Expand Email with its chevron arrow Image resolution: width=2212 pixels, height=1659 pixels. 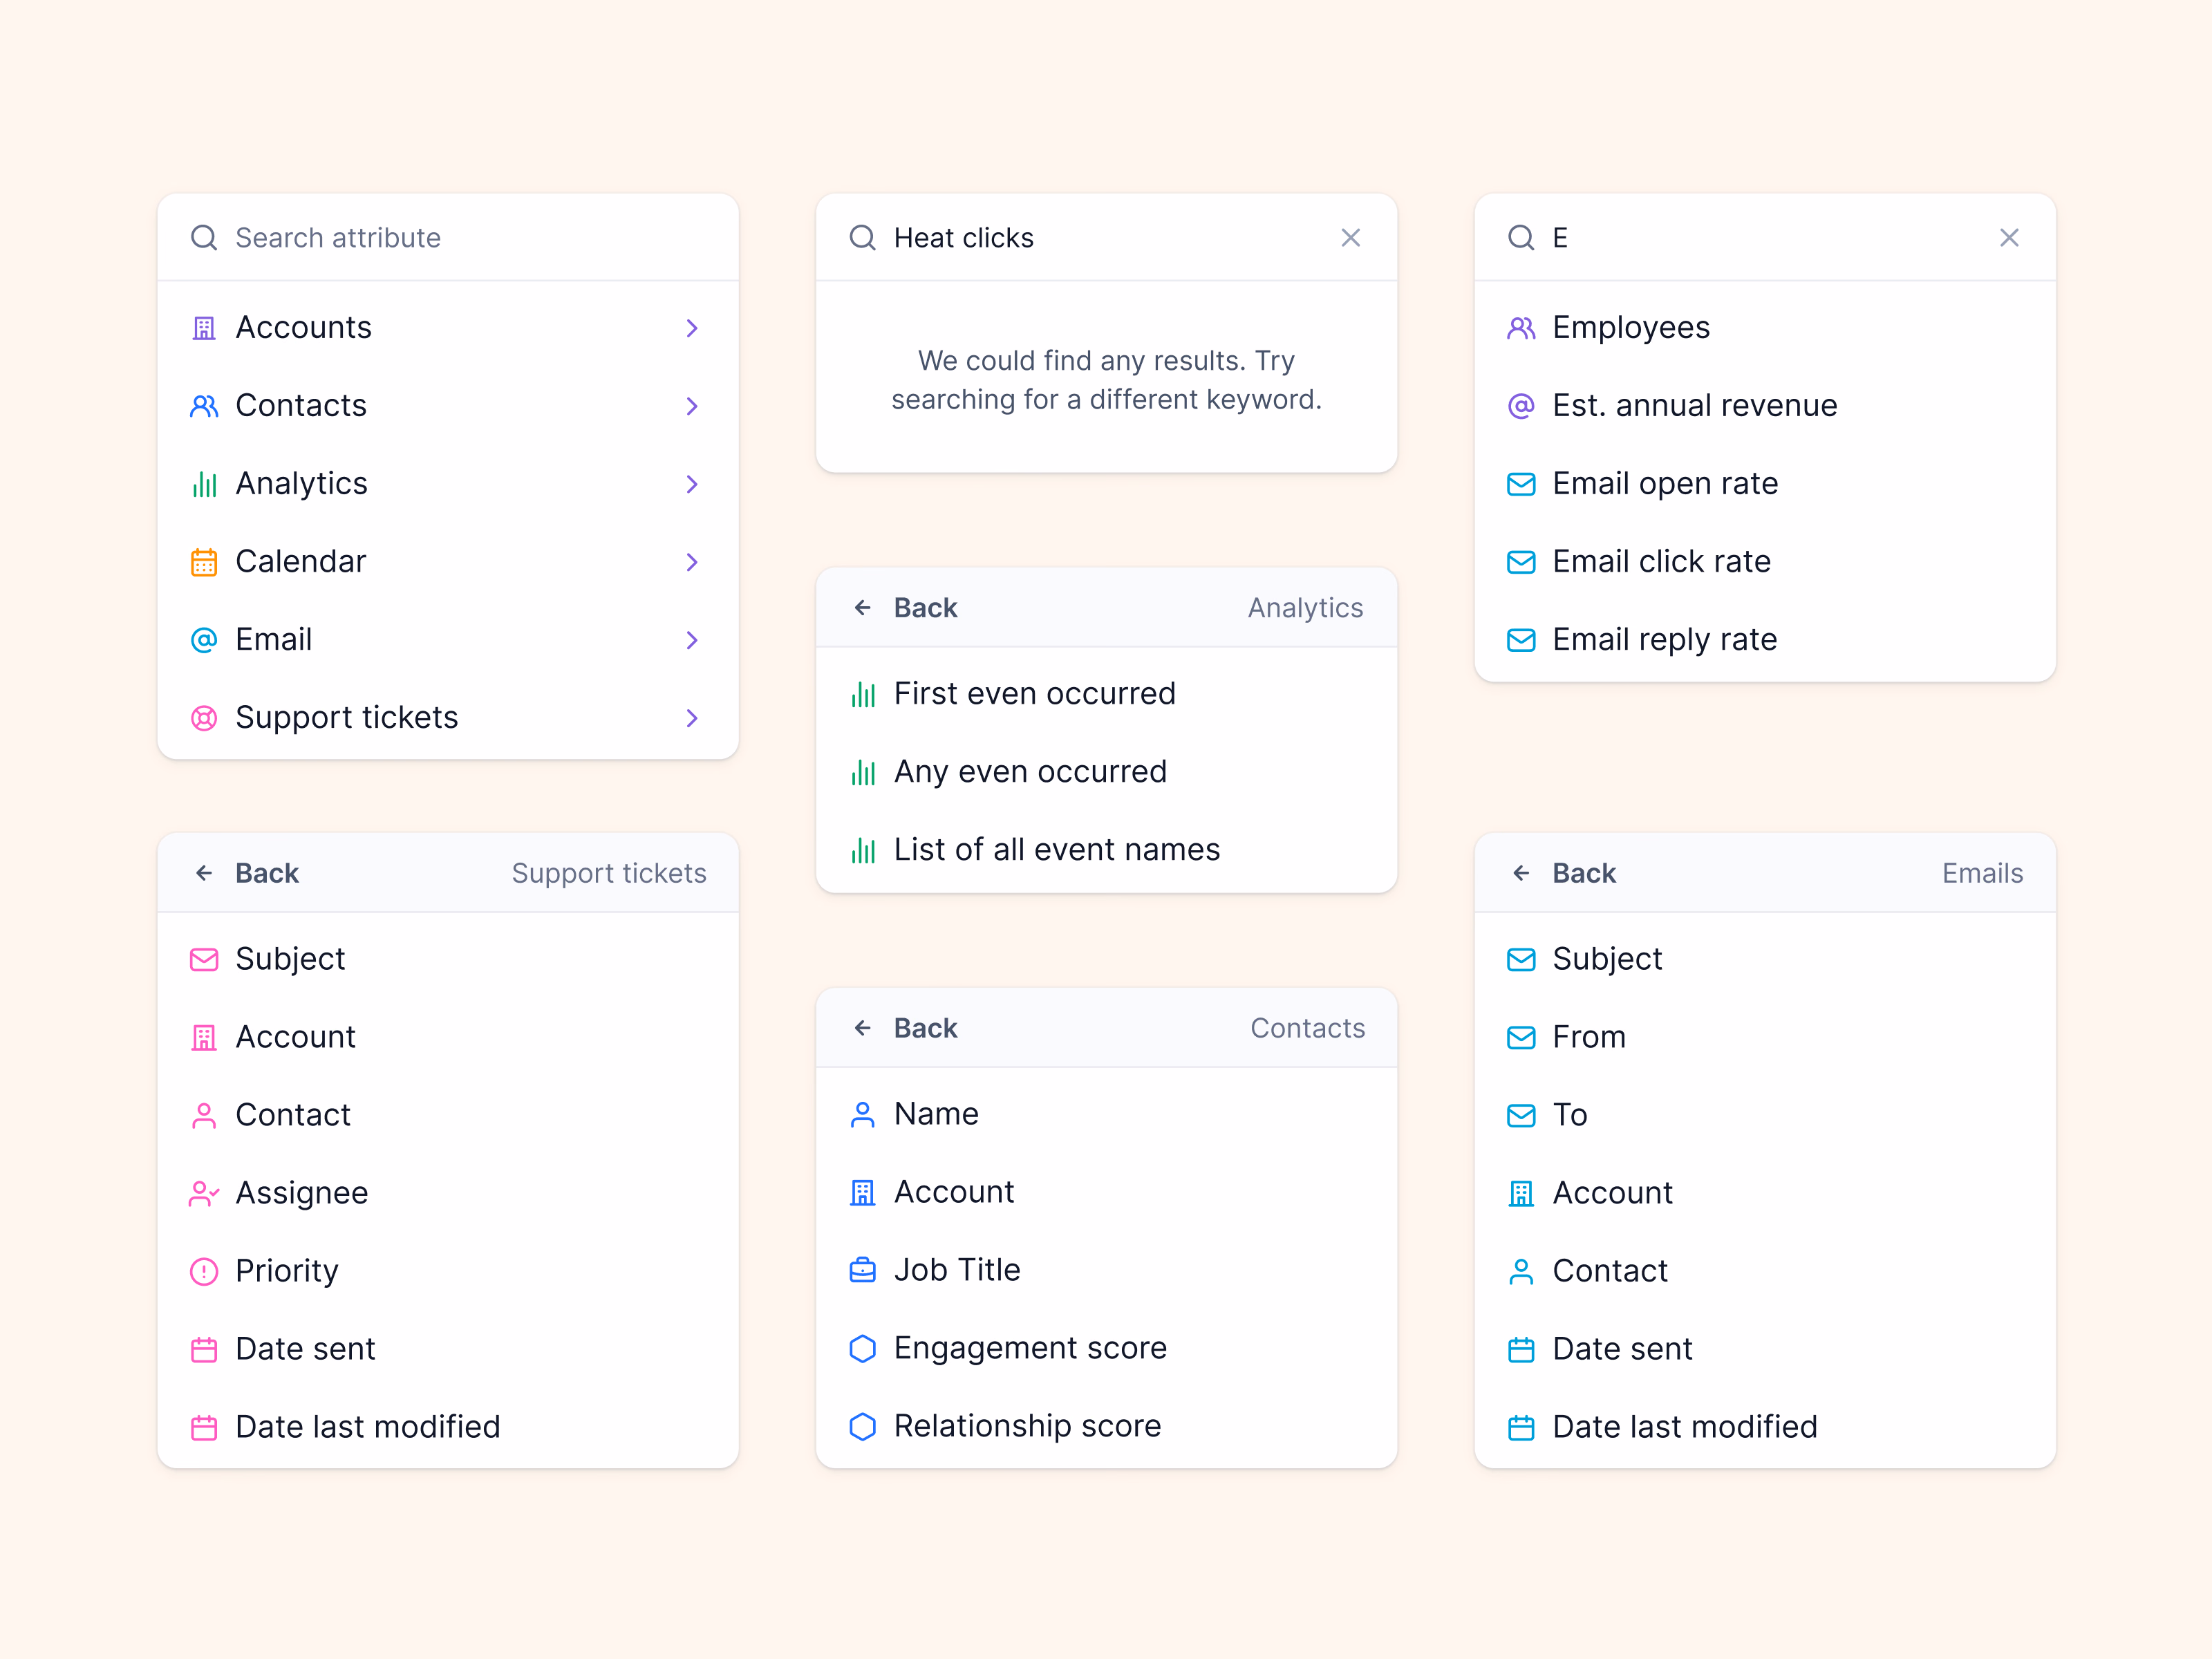click(692, 640)
